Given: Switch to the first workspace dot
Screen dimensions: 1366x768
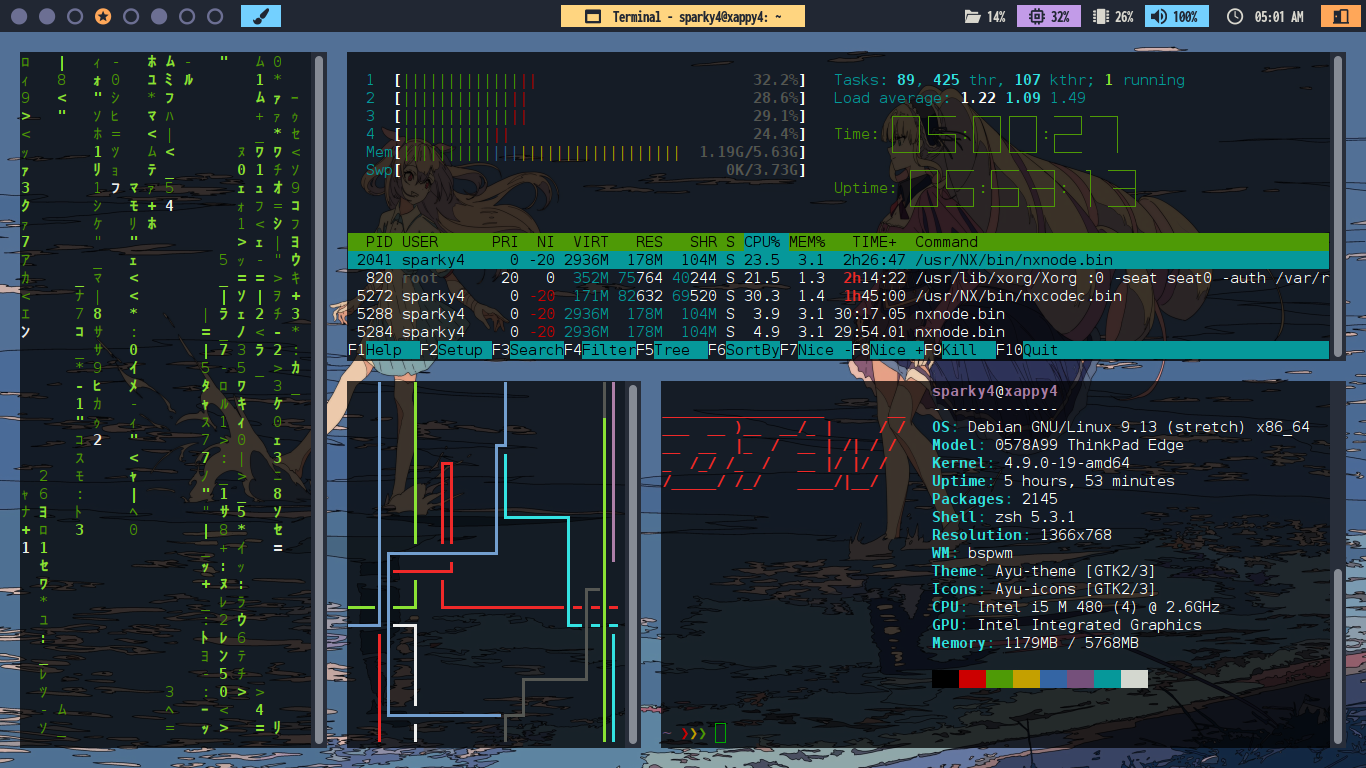Looking at the screenshot, I should pyautogui.click(x=19, y=17).
